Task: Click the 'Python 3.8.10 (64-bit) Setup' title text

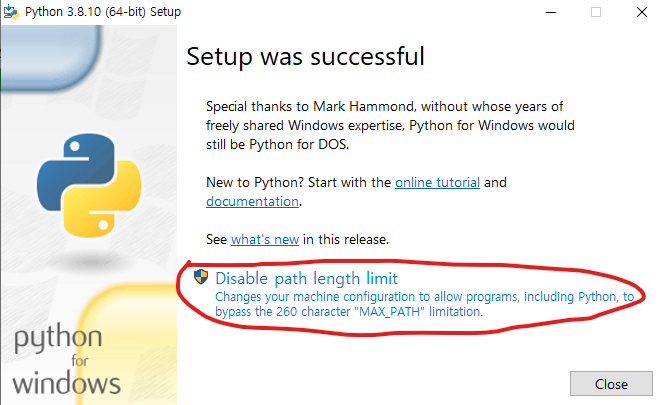Action: pyautogui.click(x=103, y=12)
